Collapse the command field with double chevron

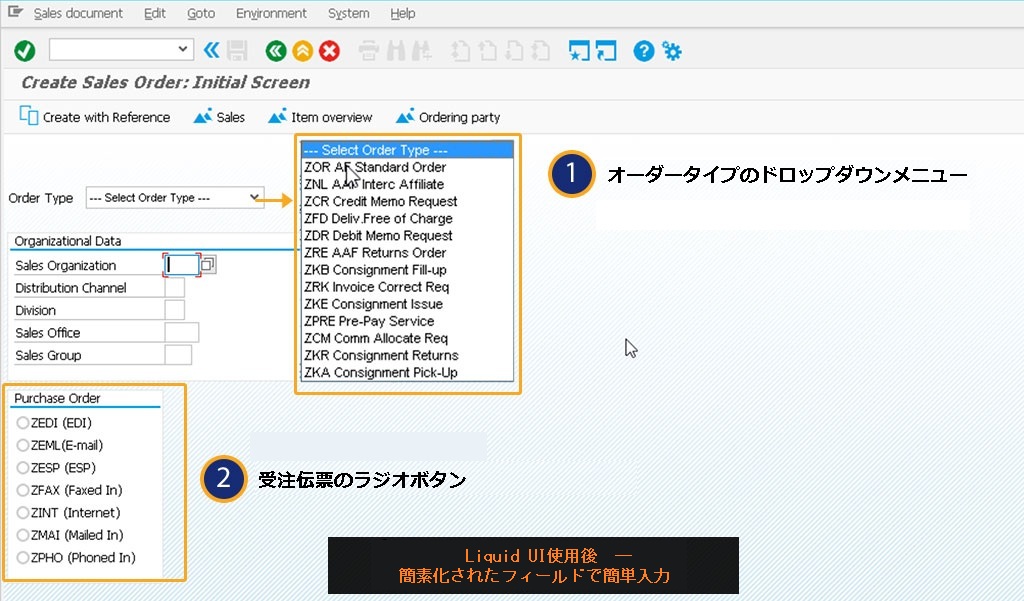click(x=211, y=50)
